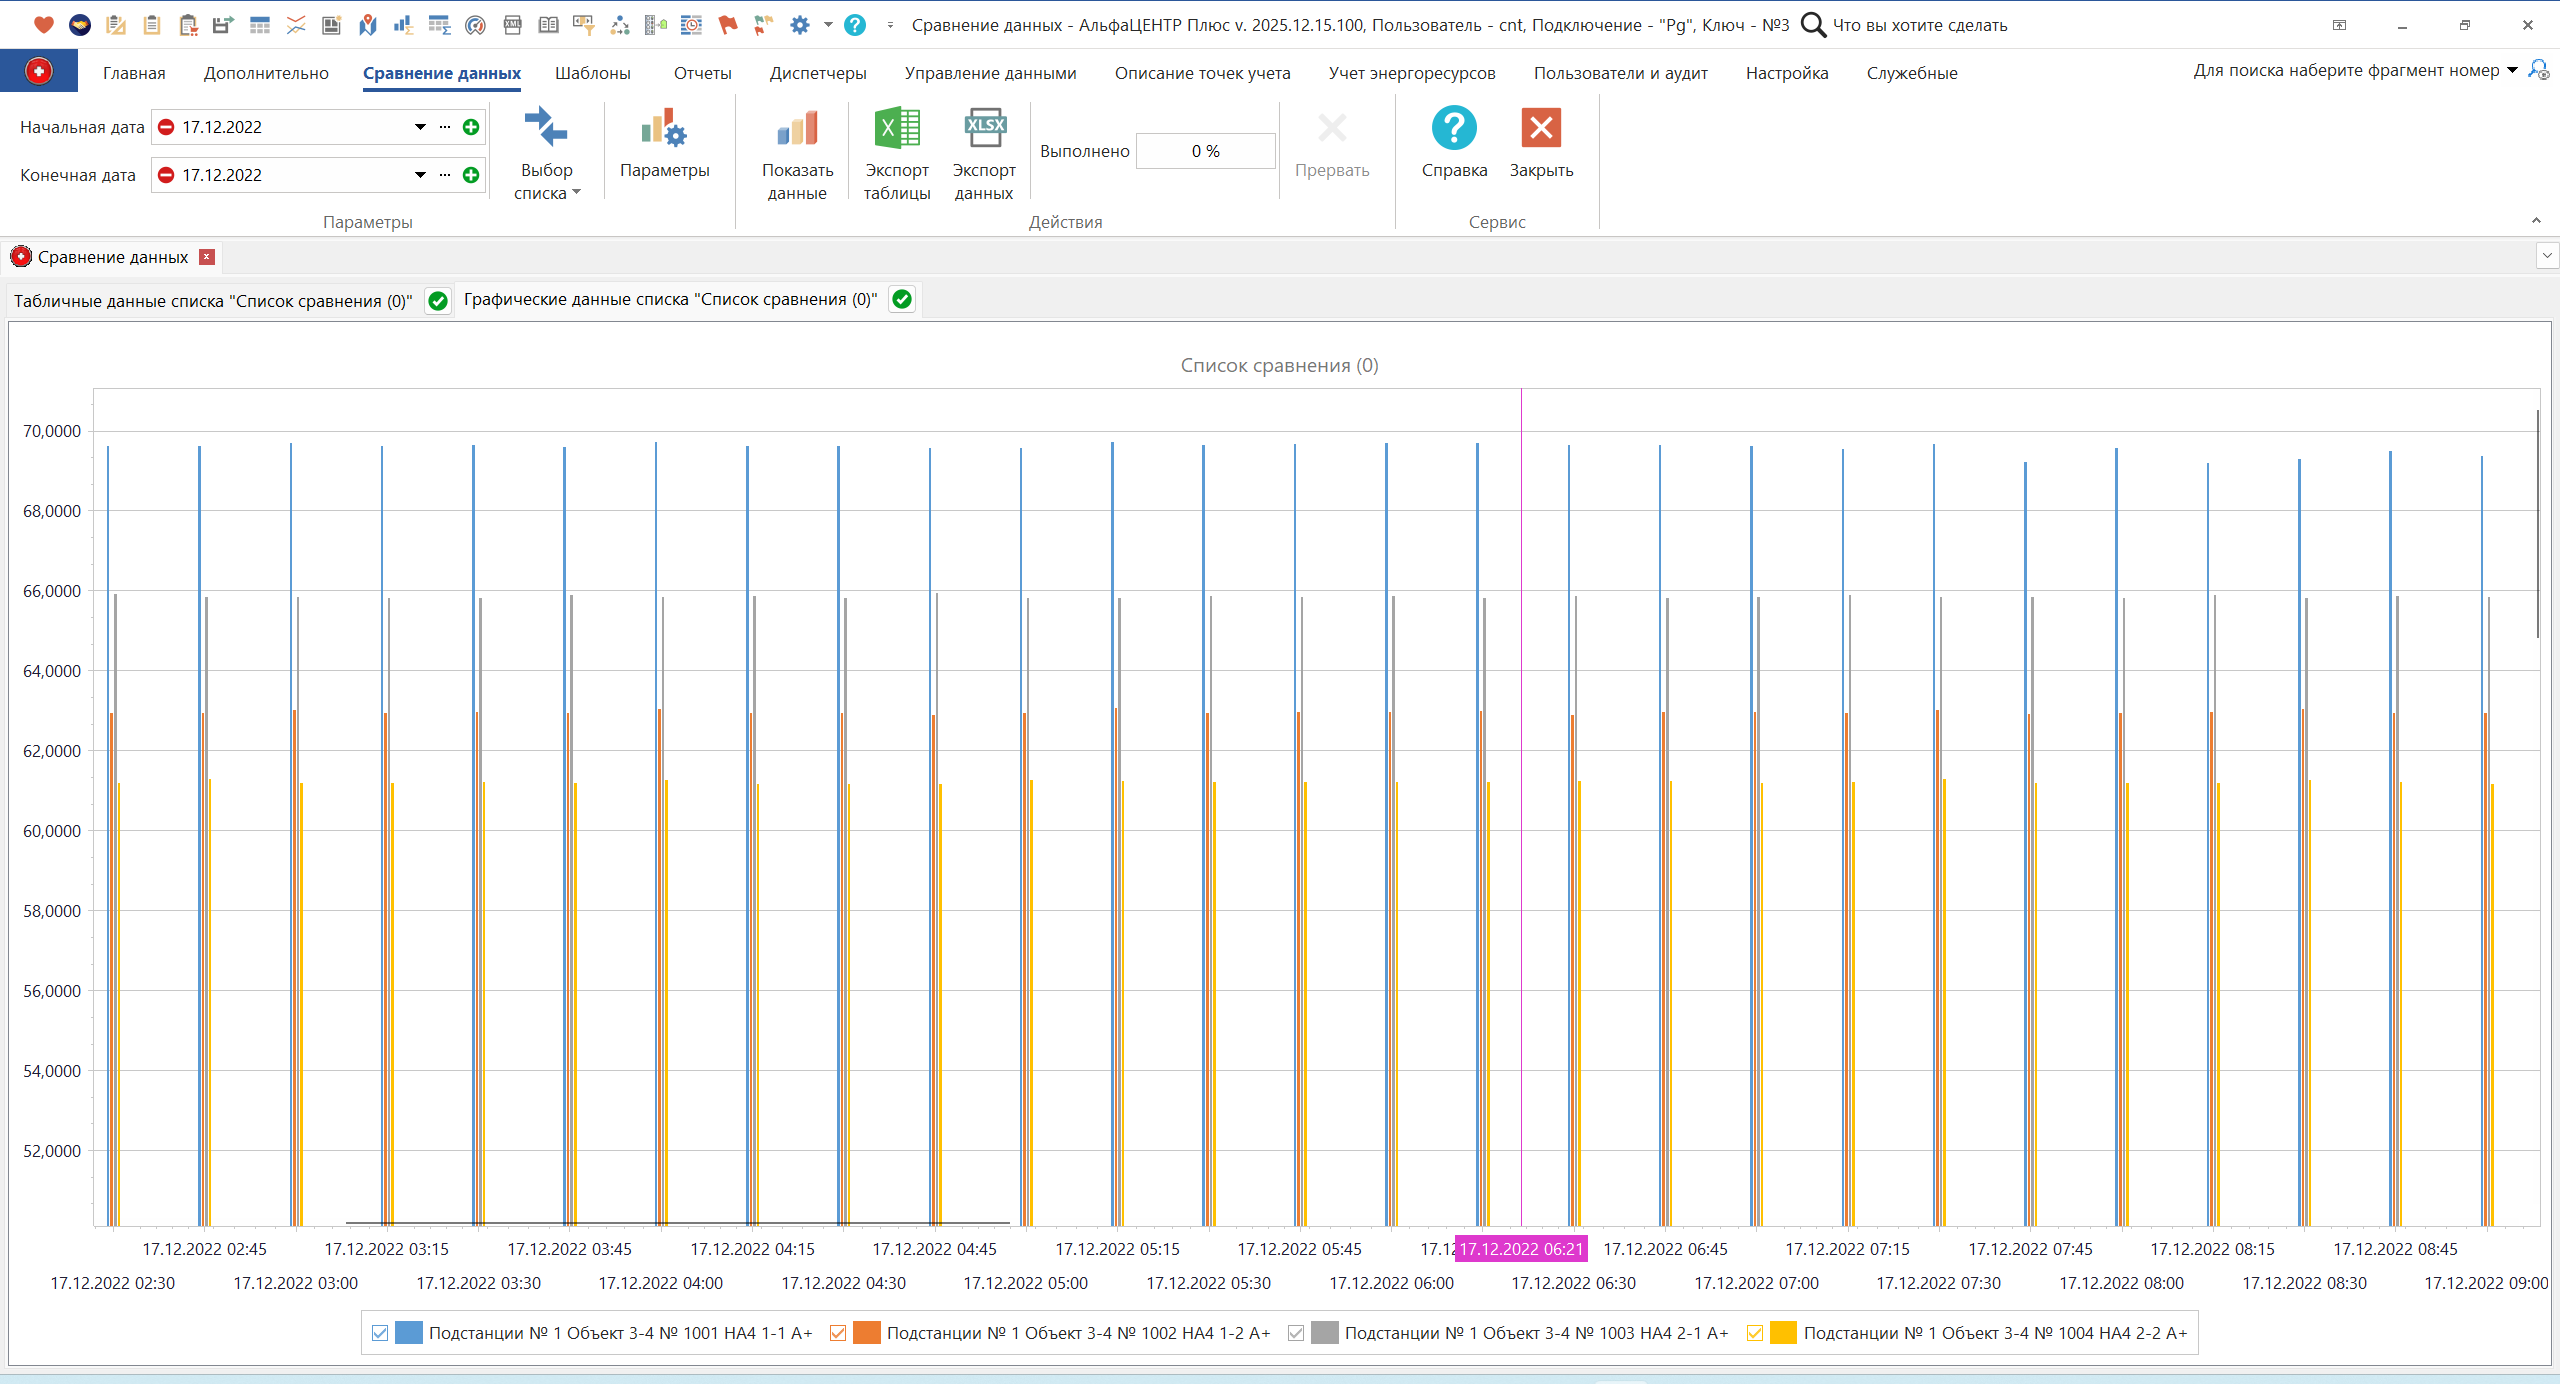2560x1384 pixels.
Task: Open the Начальная дата dropdown arrow
Action: click(x=420, y=127)
